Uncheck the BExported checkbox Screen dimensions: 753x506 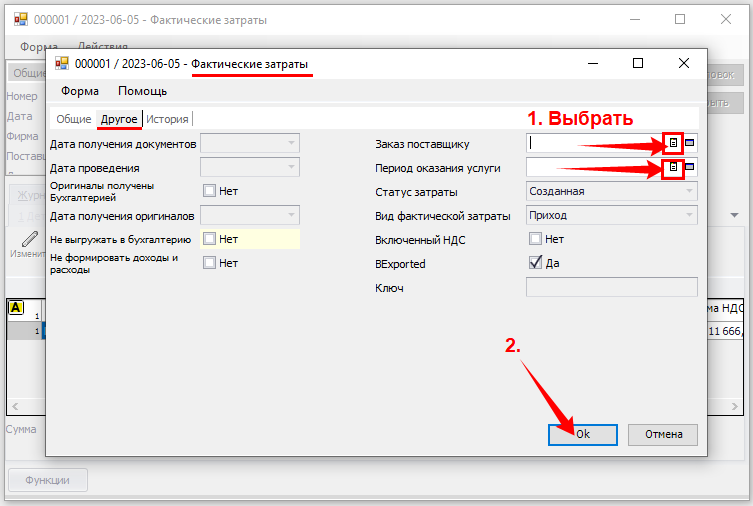[x=535, y=264]
